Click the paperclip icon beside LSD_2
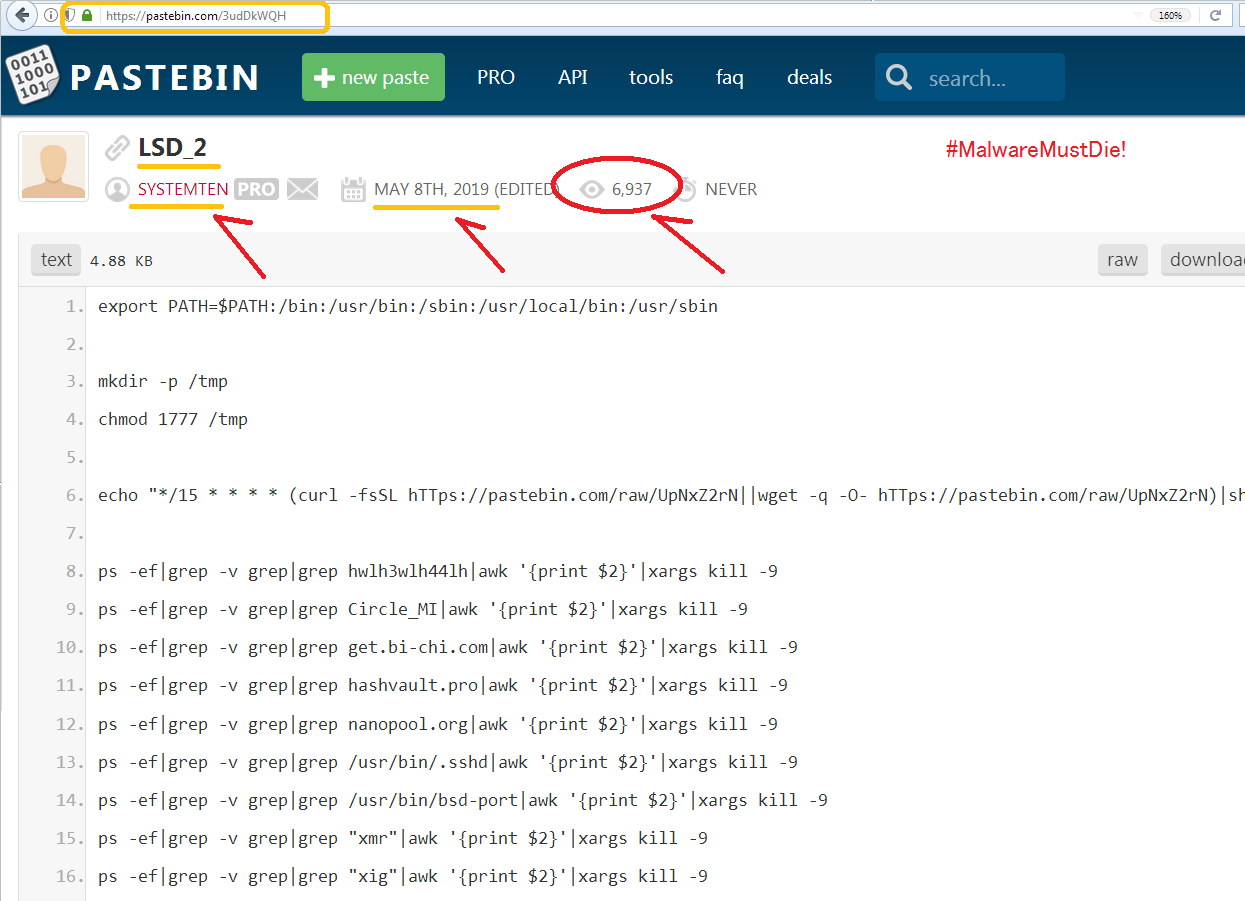Image resolution: width=1245 pixels, height=901 pixels. pyautogui.click(x=117, y=148)
